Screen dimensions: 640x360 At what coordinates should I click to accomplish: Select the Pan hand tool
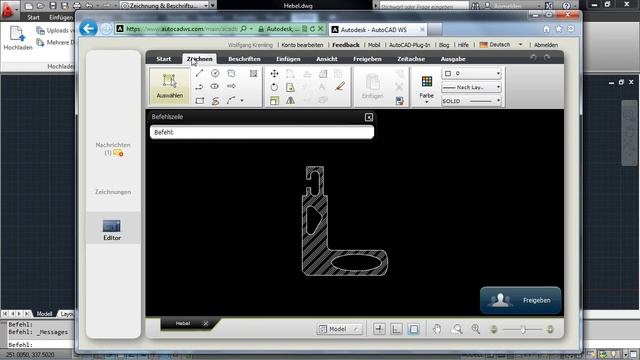point(437,329)
